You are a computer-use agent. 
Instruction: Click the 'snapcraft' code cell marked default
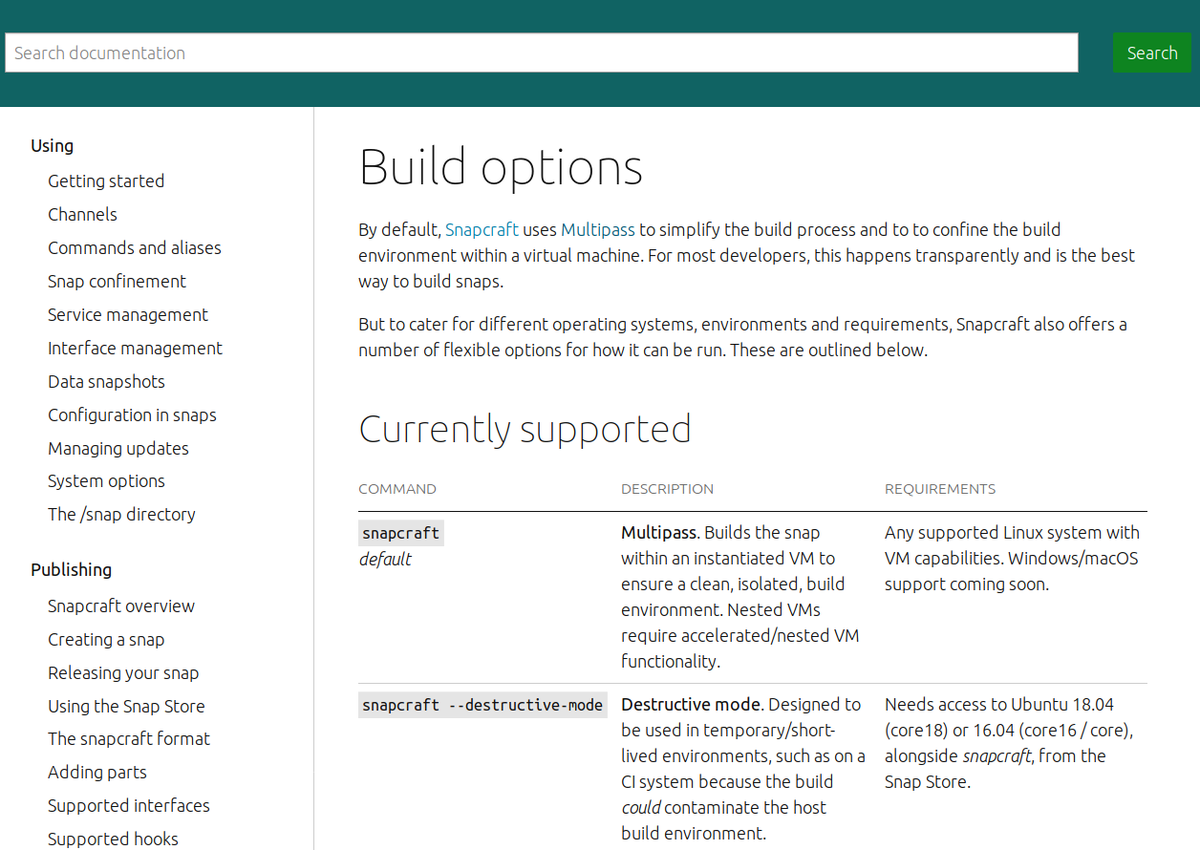click(x=401, y=533)
